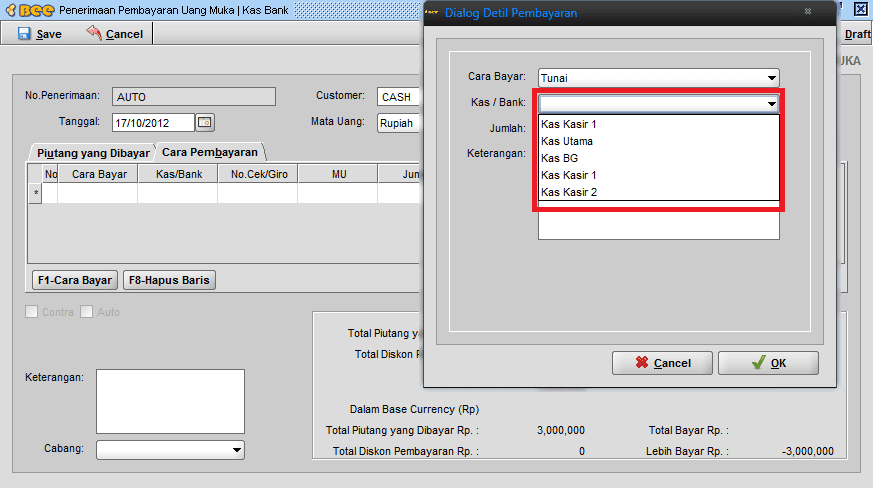The height and width of the screenshot is (488, 873).
Task: Toggle the Auto checkbox
Action: (86, 312)
